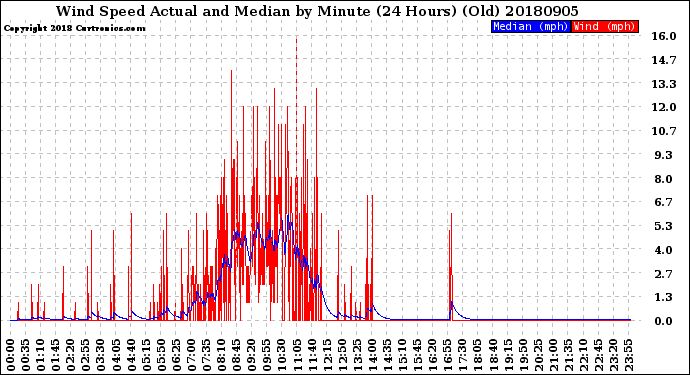Click the 10:30 time axis label
690x375 pixels.
(282, 355)
